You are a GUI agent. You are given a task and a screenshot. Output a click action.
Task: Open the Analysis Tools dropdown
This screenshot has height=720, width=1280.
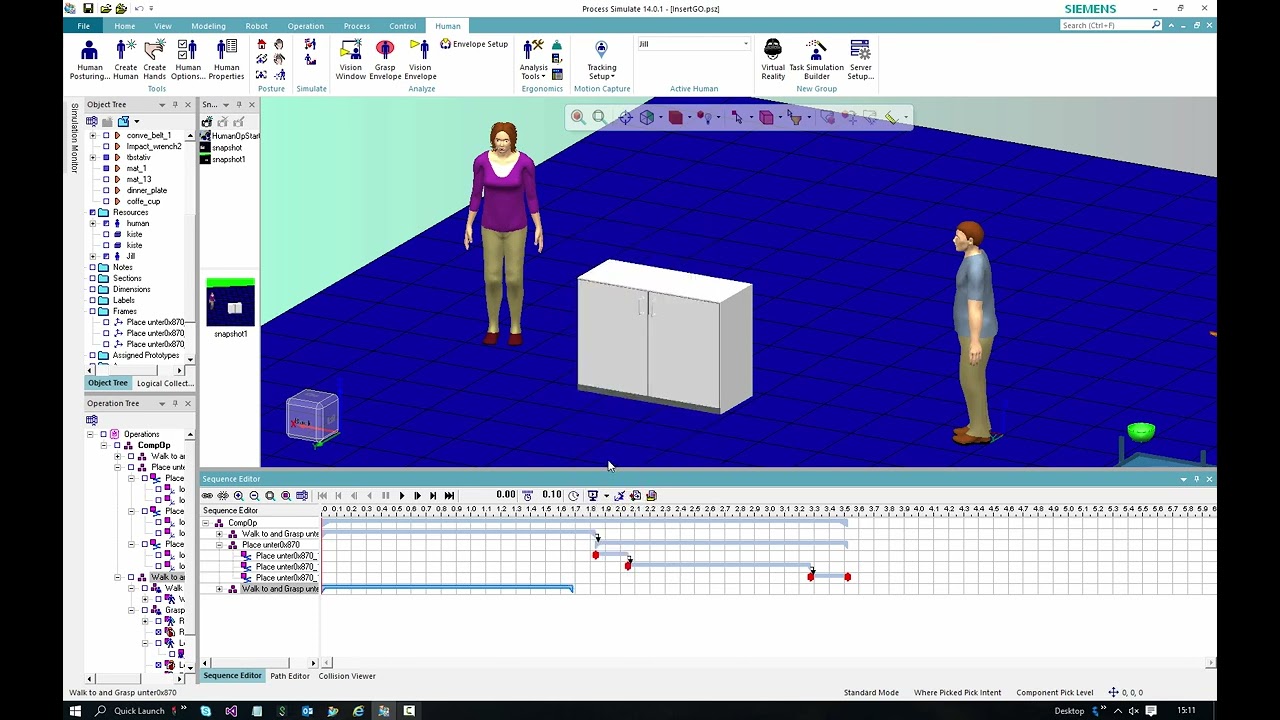pos(533,60)
